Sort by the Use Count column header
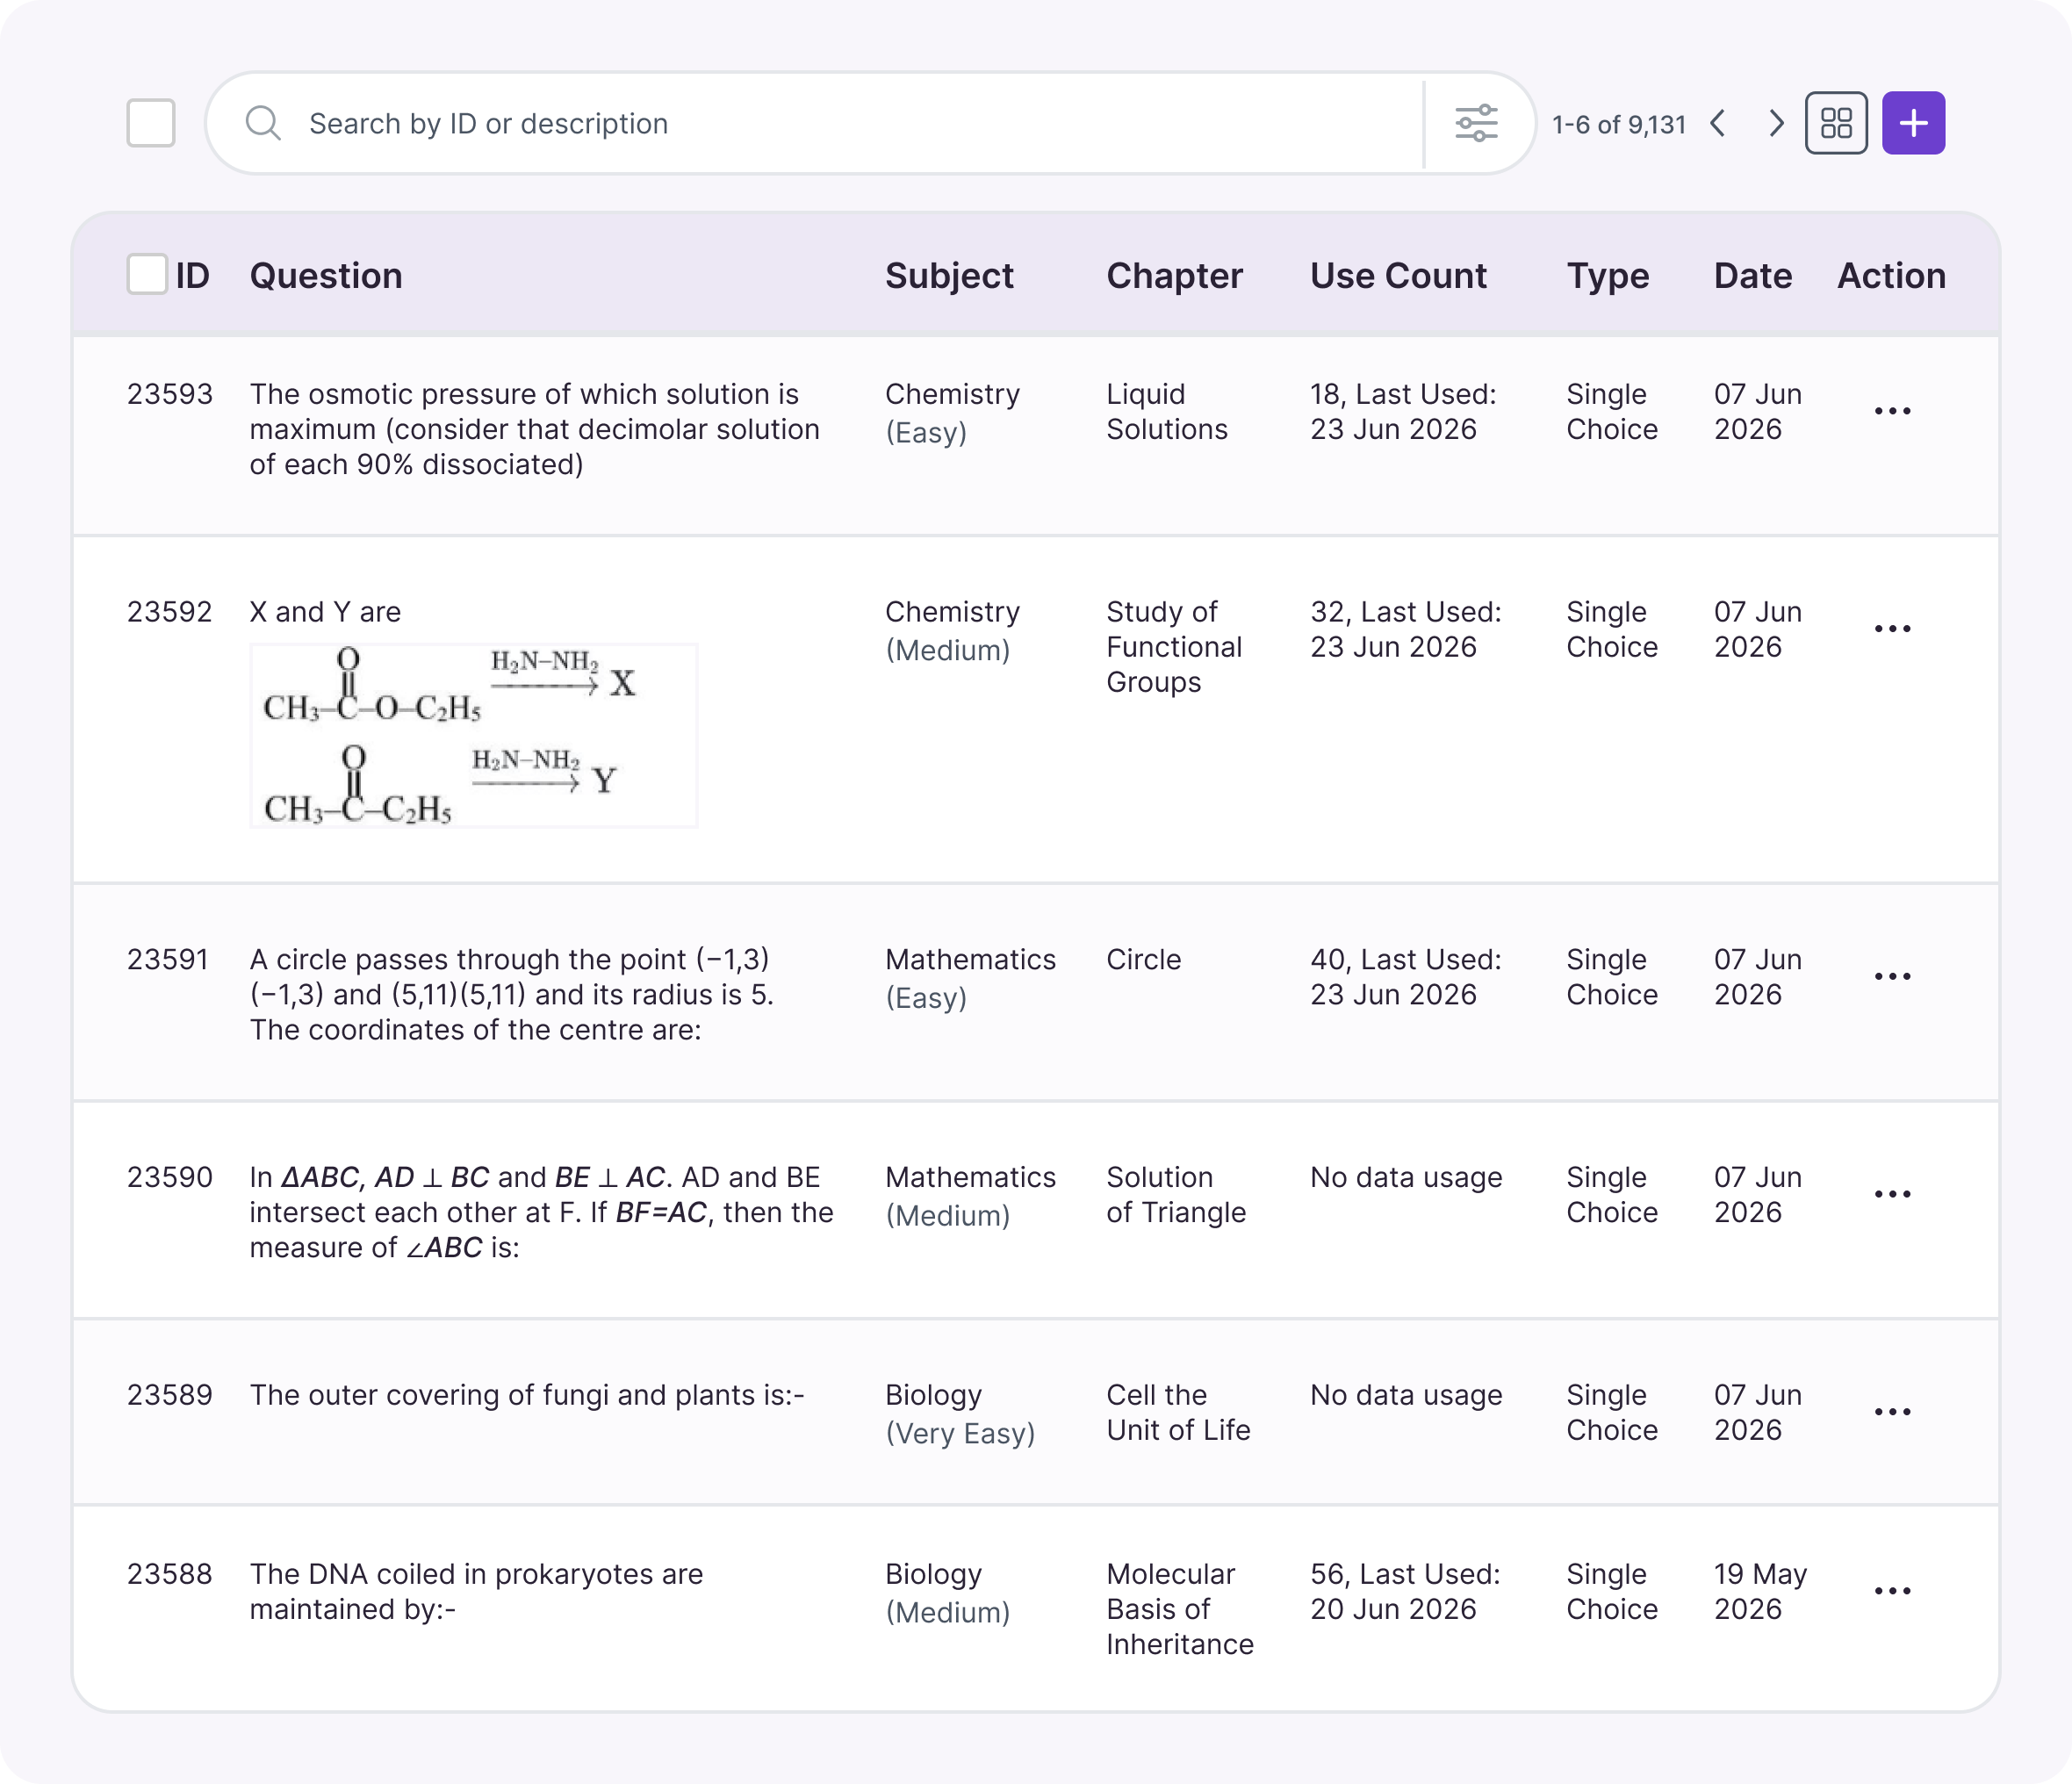 coord(1398,275)
